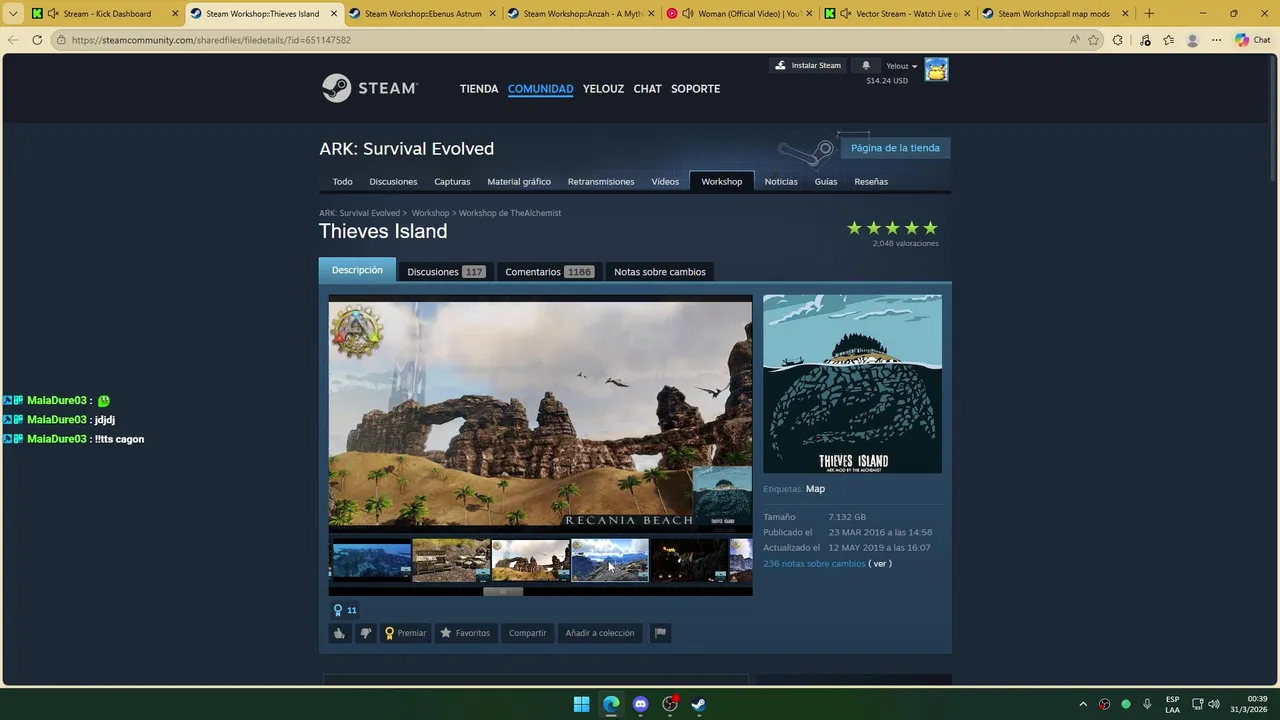Select the Reseñas tab
This screenshot has width=1280, height=720.
coord(871,182)
